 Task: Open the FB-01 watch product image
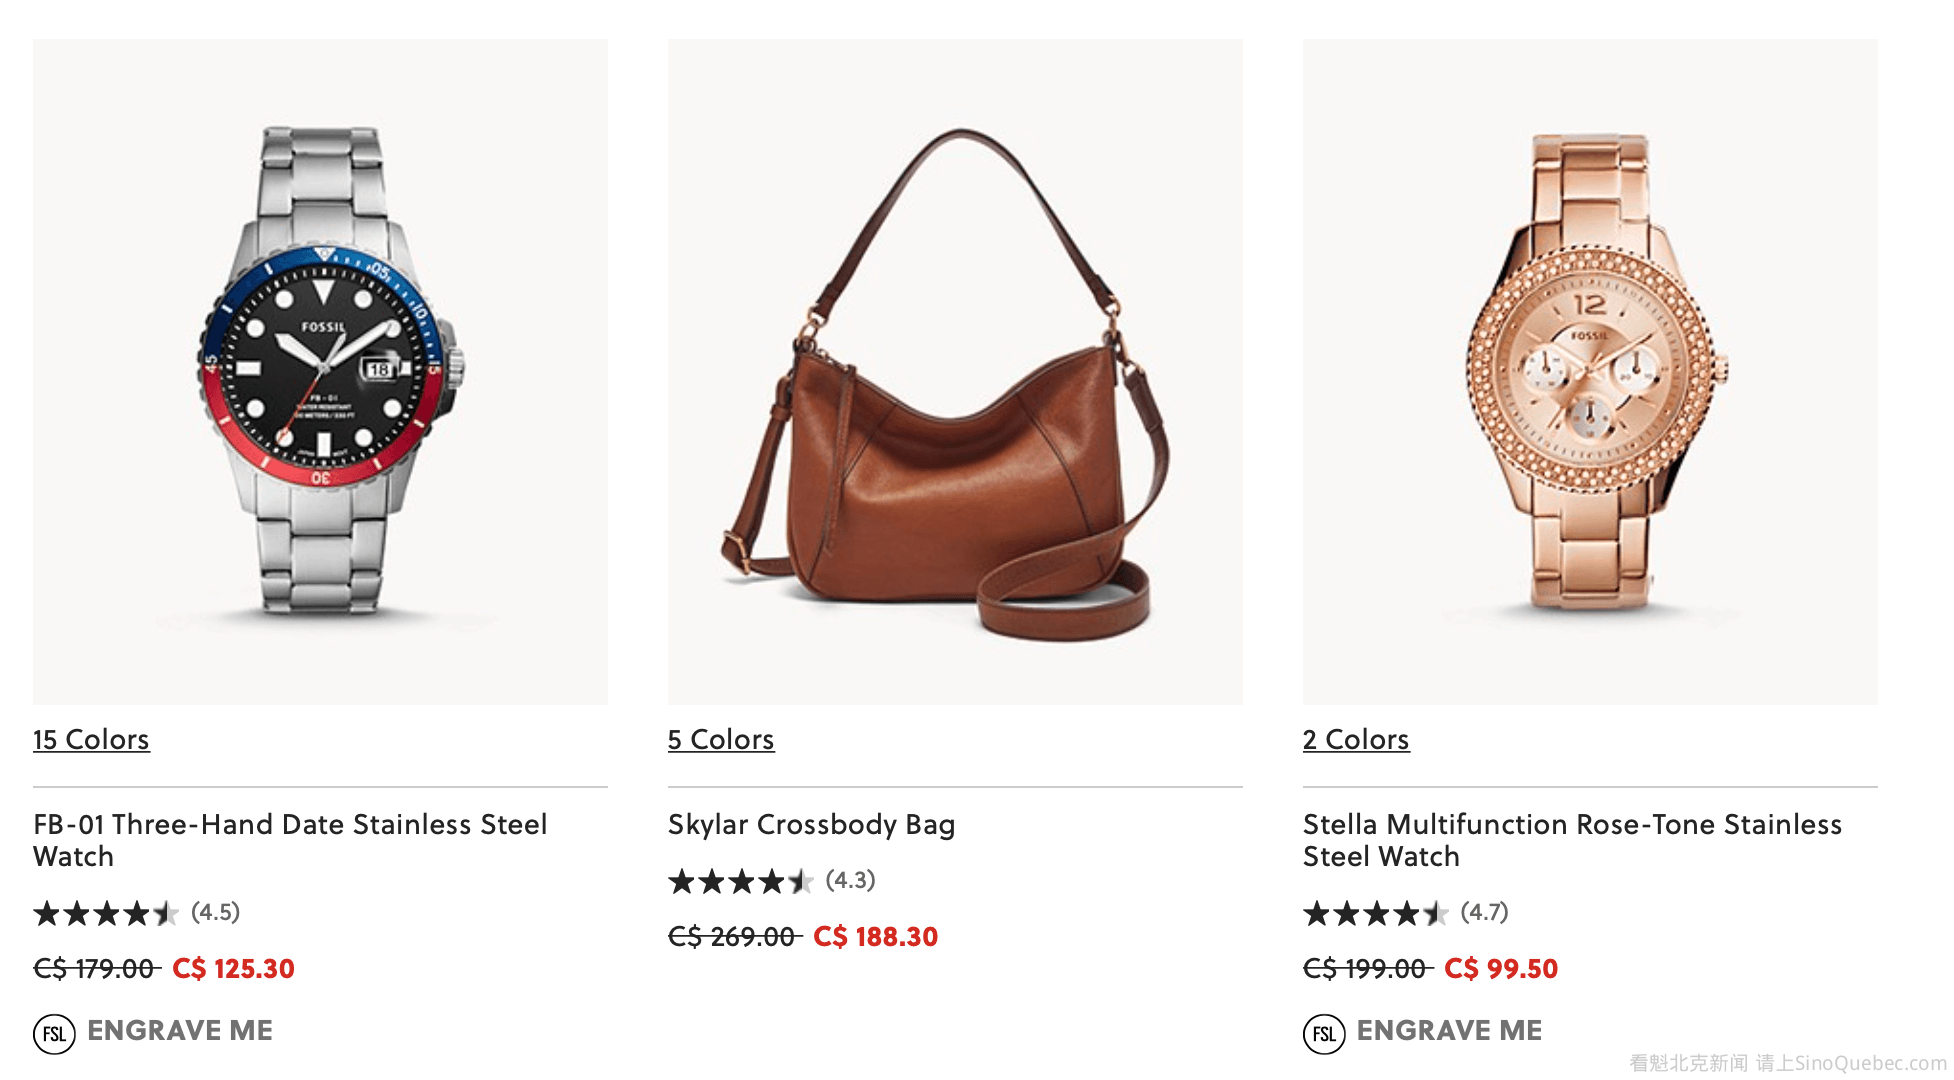(x=320, y=371)
